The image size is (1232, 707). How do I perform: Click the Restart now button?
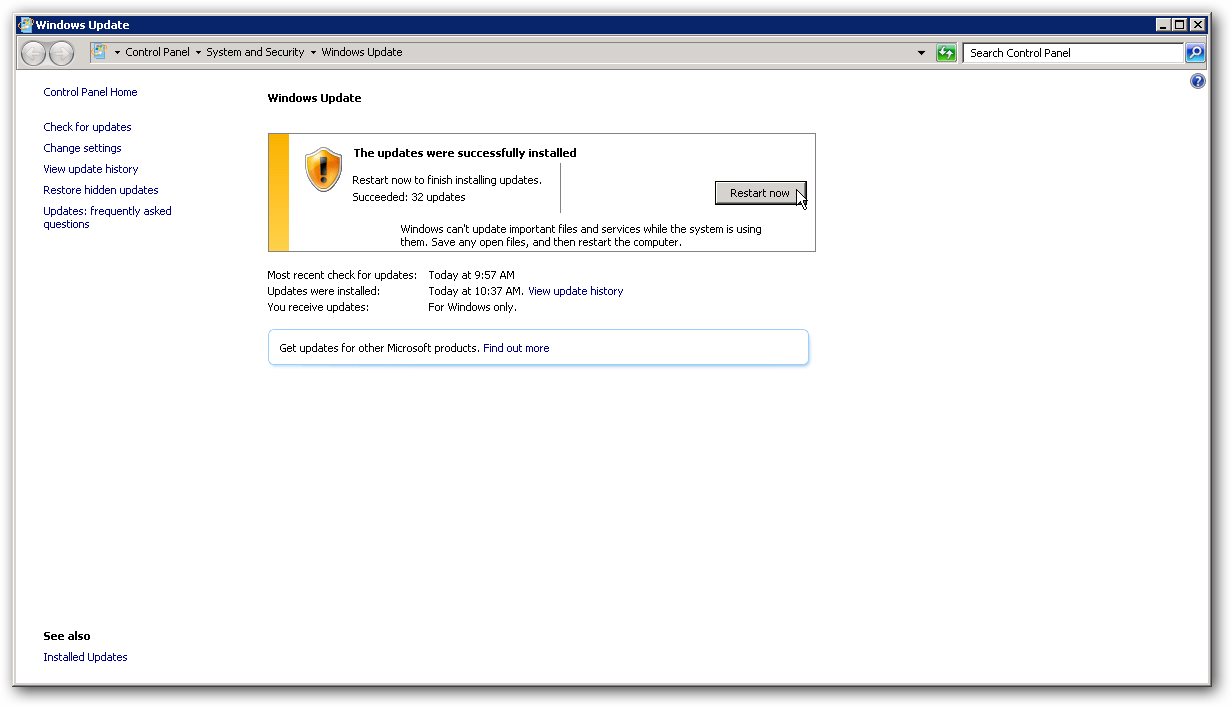tap(760, 193)
